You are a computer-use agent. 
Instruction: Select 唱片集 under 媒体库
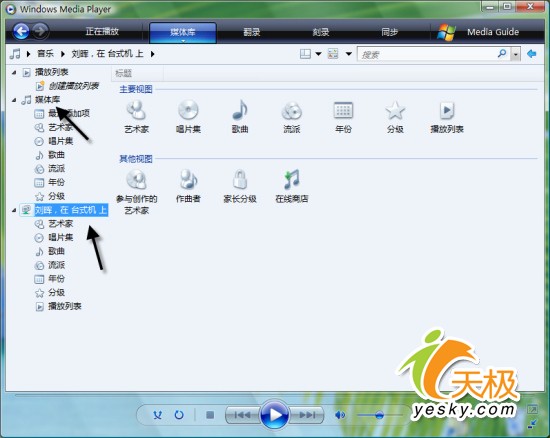tap(60, 141)
